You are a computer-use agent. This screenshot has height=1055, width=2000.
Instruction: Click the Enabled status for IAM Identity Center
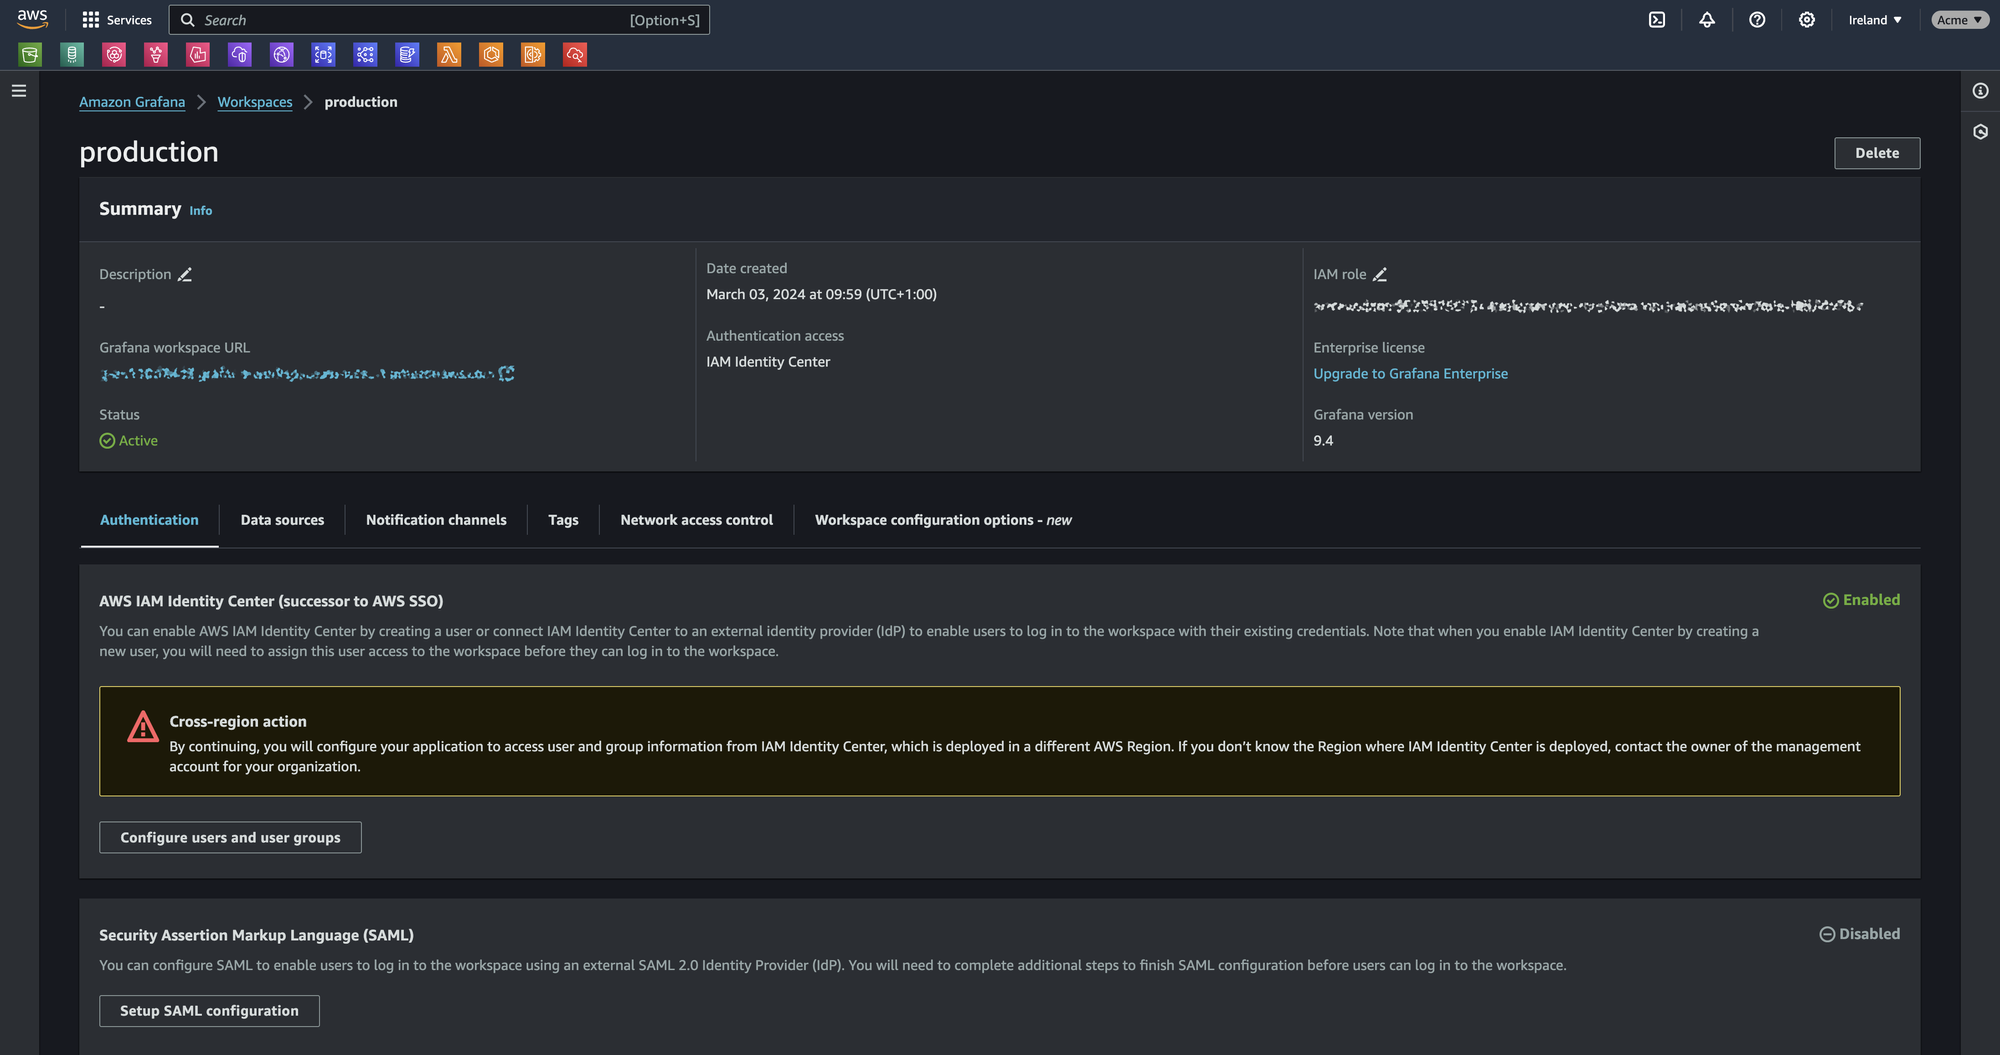[x=1861, y=600]
